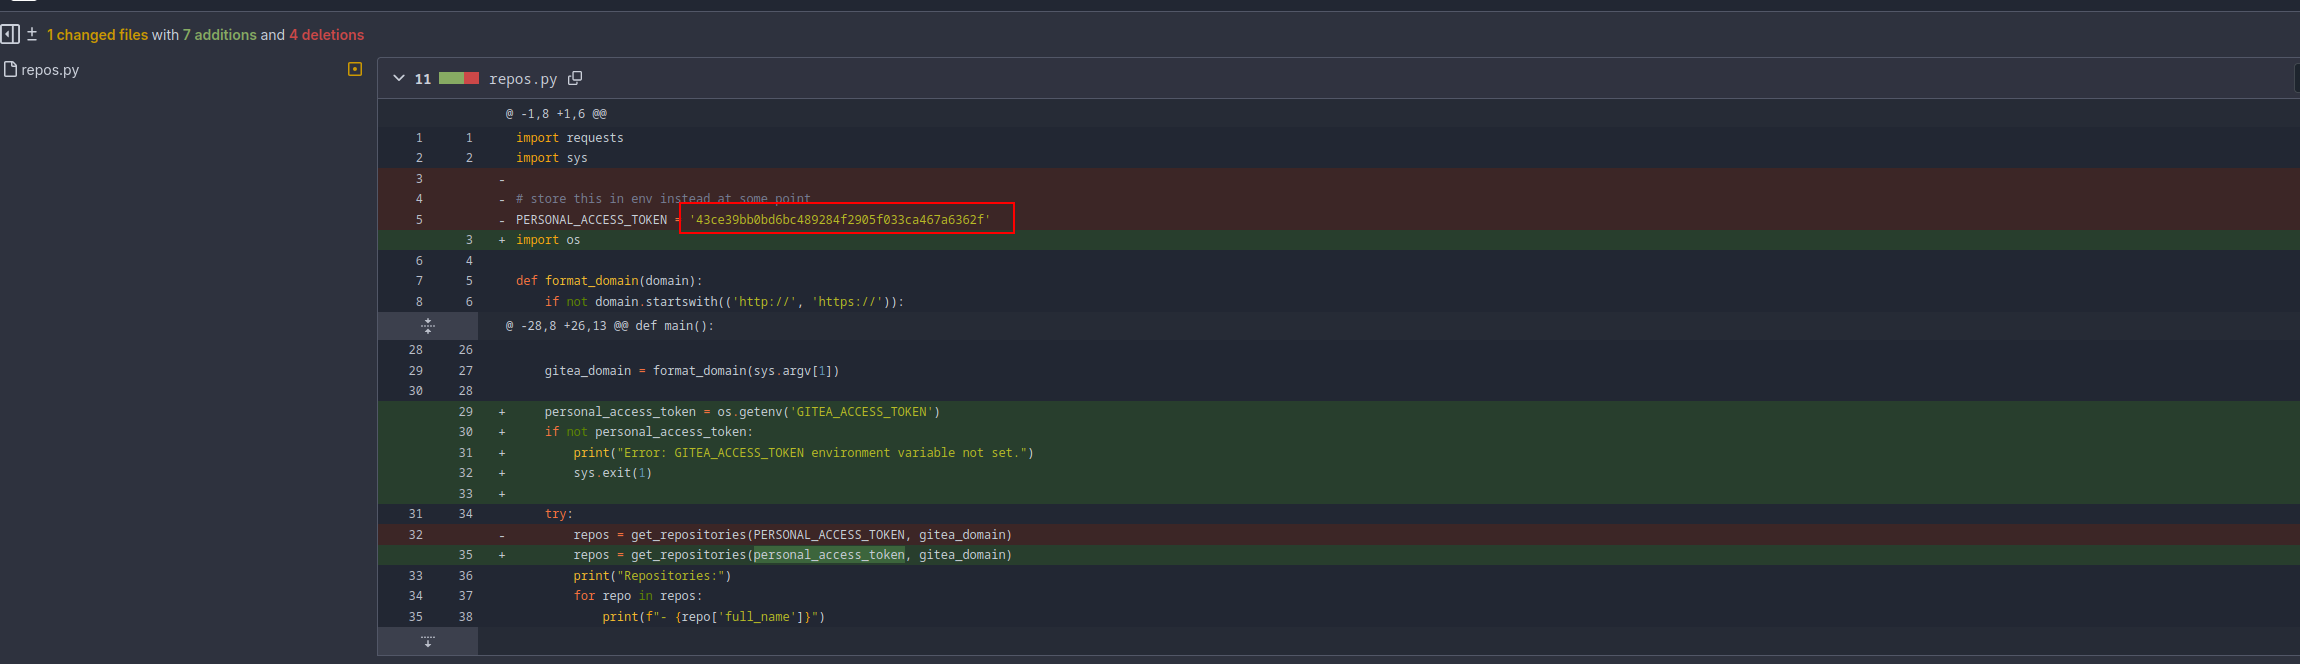Click the additions/deletions ratio bar

459,78
